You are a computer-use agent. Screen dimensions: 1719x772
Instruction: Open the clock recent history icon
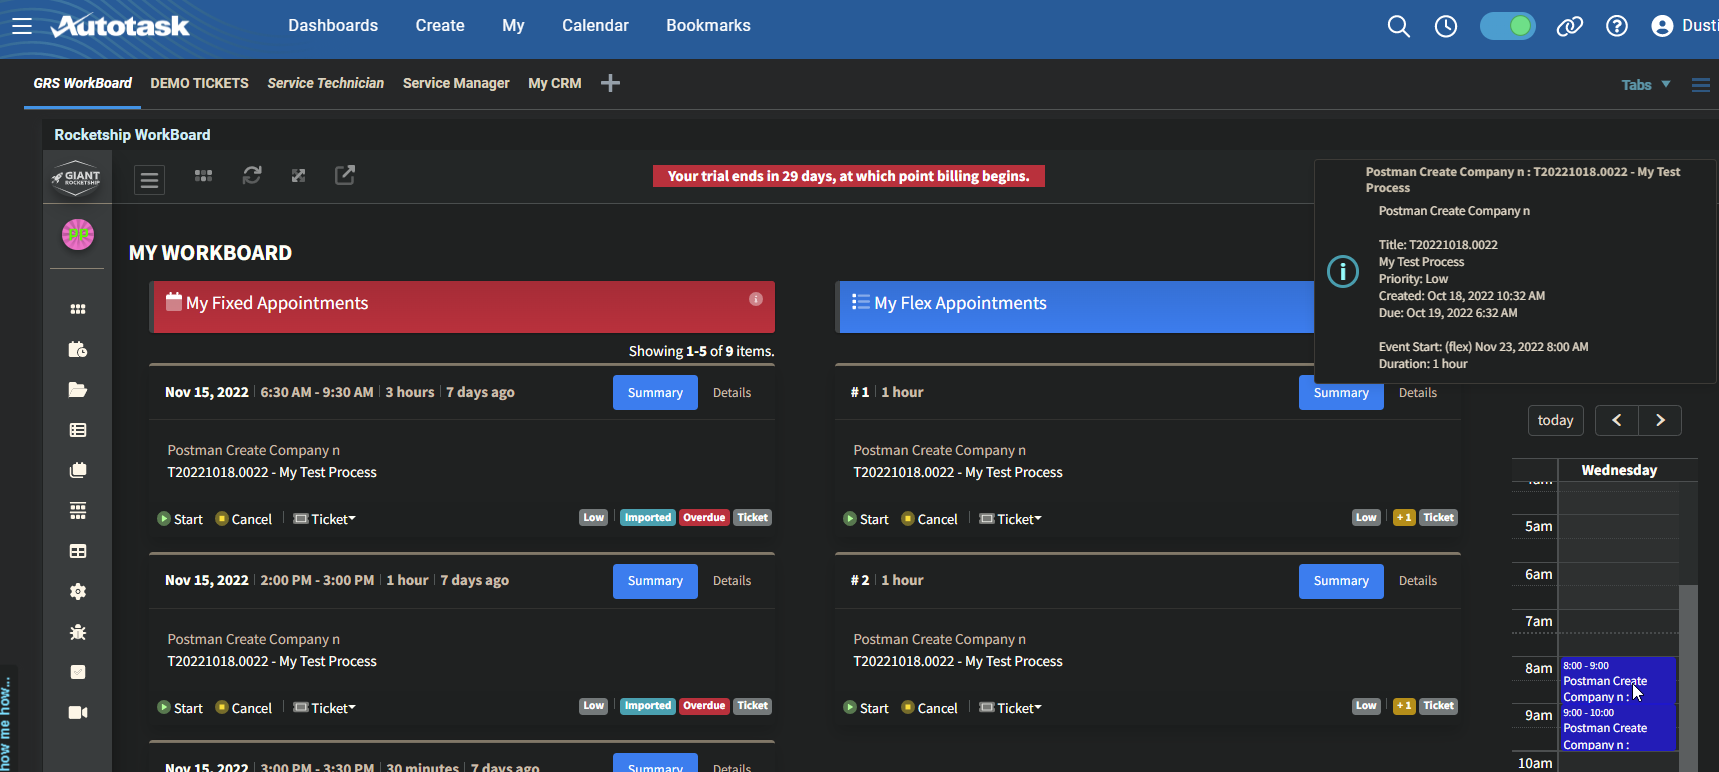pyautogui.click(x=1446, y=26)
